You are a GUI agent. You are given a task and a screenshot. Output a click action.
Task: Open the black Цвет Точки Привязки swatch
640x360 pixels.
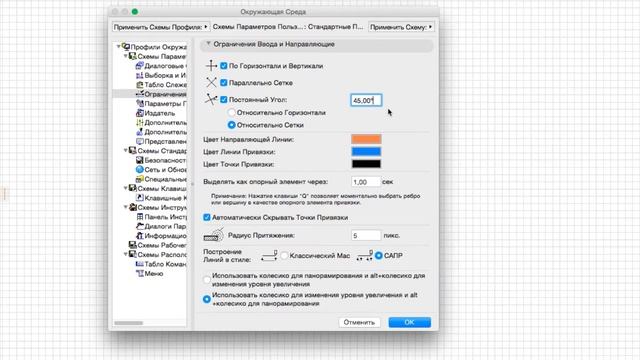366,164
